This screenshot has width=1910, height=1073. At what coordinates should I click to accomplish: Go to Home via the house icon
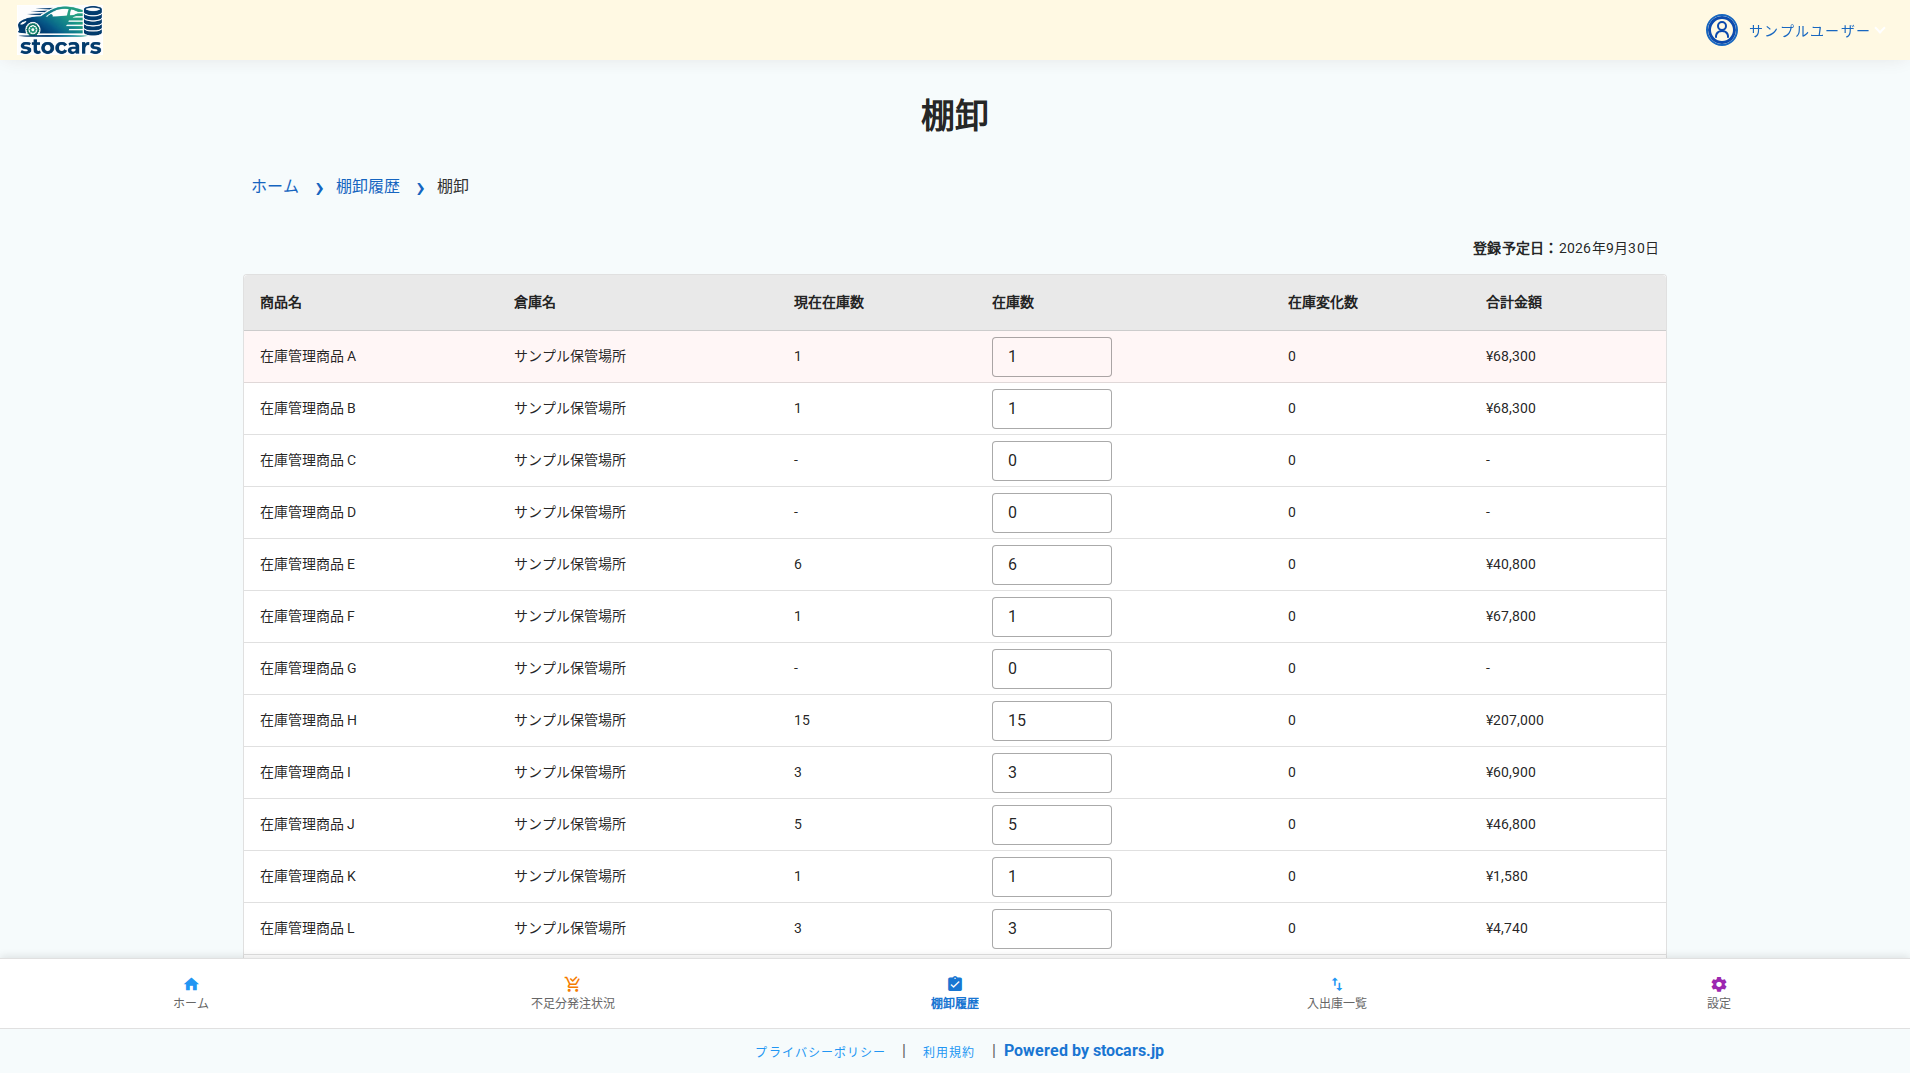pyautogui.click(x=191, y=984)
